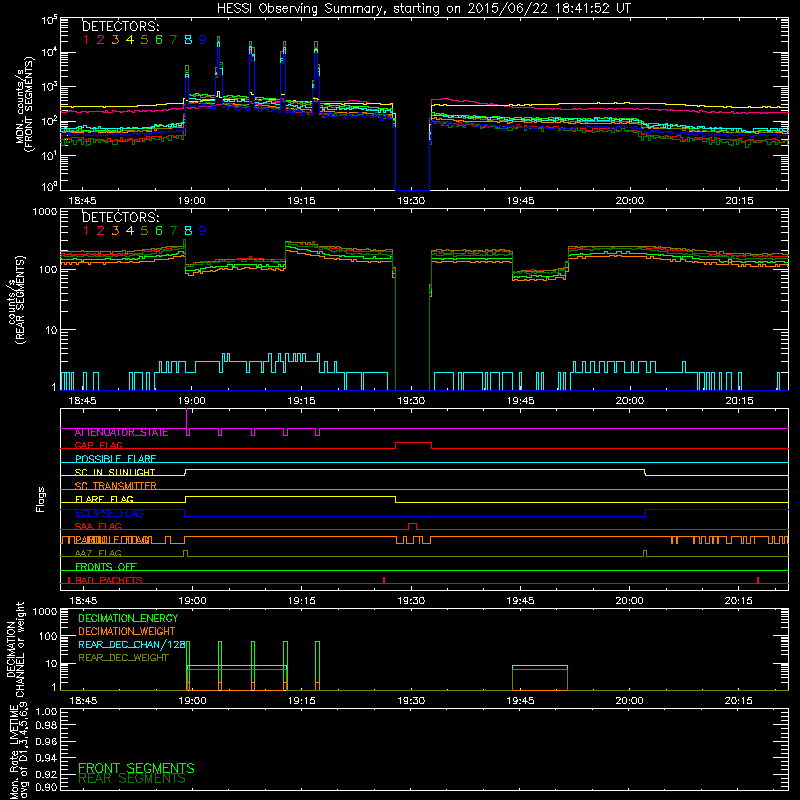Screen dimensions: 800x800
Task: Select the SC_IN_SUNLIGHT flag label
Action: pyautogui.click(x=115, y=473)
